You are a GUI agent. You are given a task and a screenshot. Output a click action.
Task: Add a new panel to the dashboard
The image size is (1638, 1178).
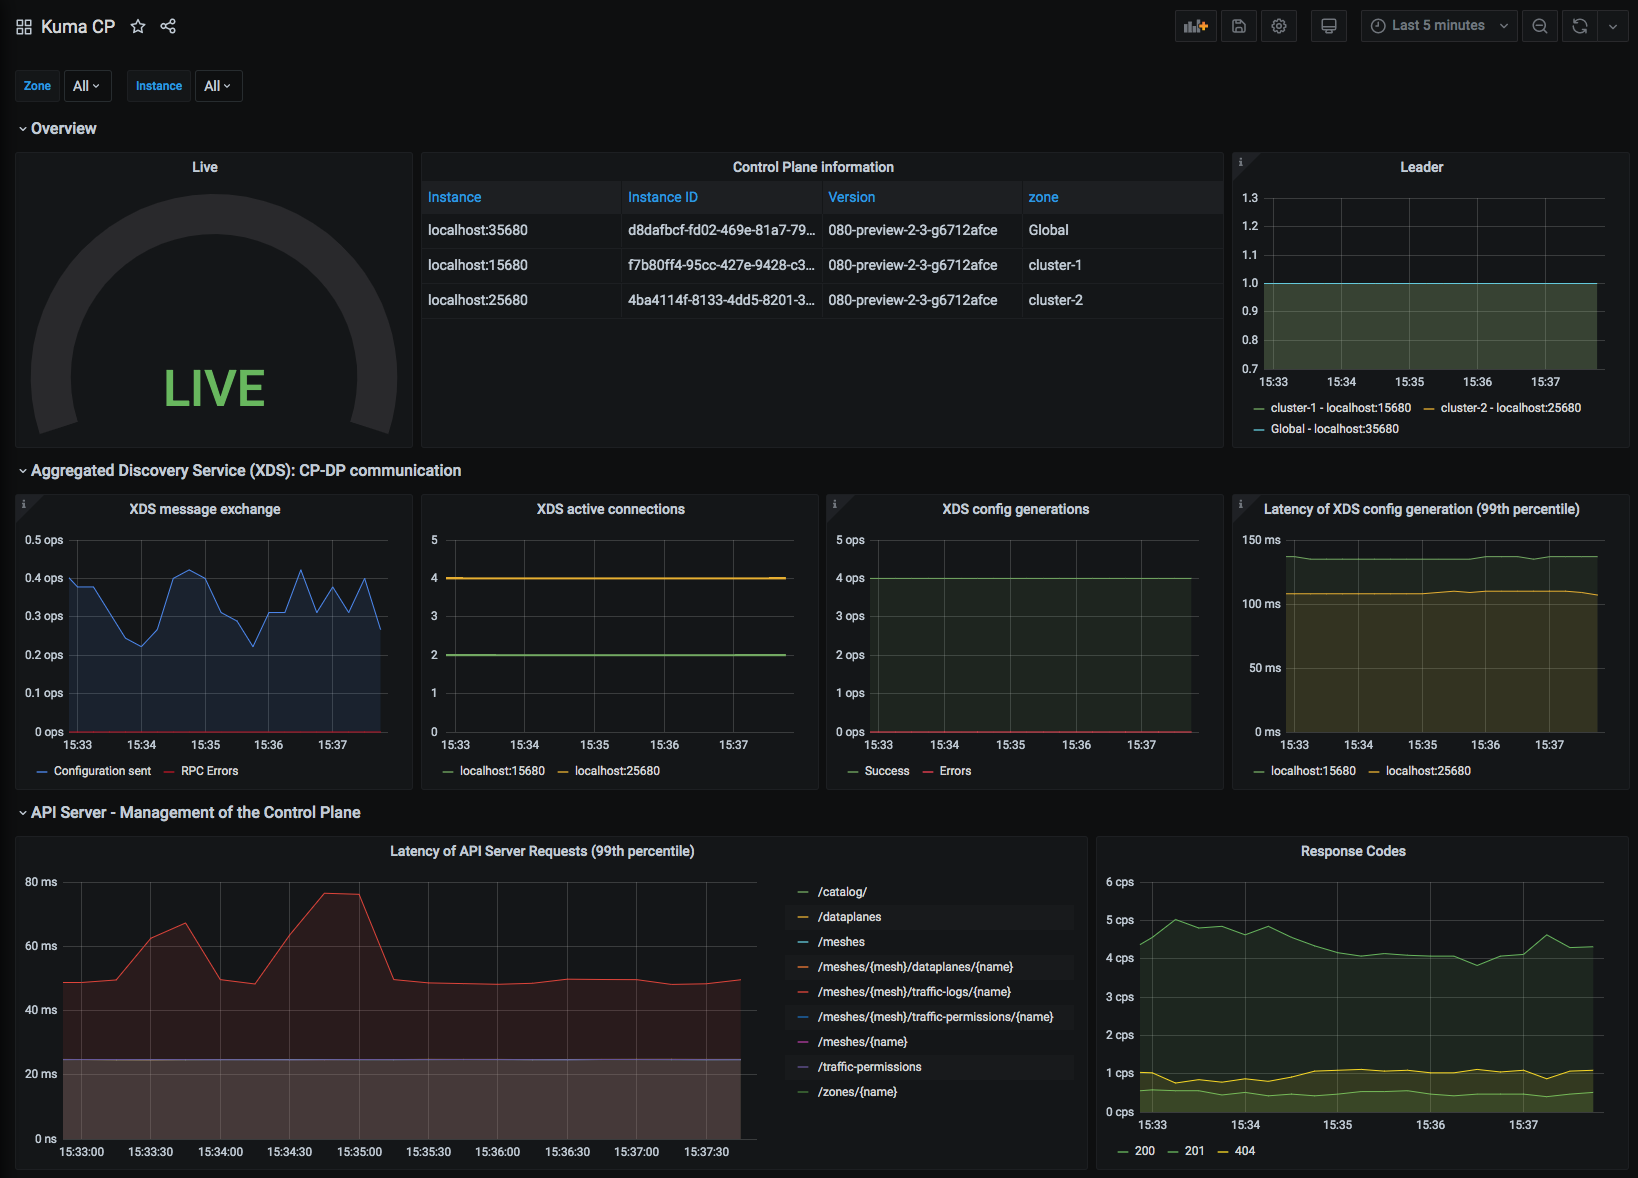[1195, 25]
